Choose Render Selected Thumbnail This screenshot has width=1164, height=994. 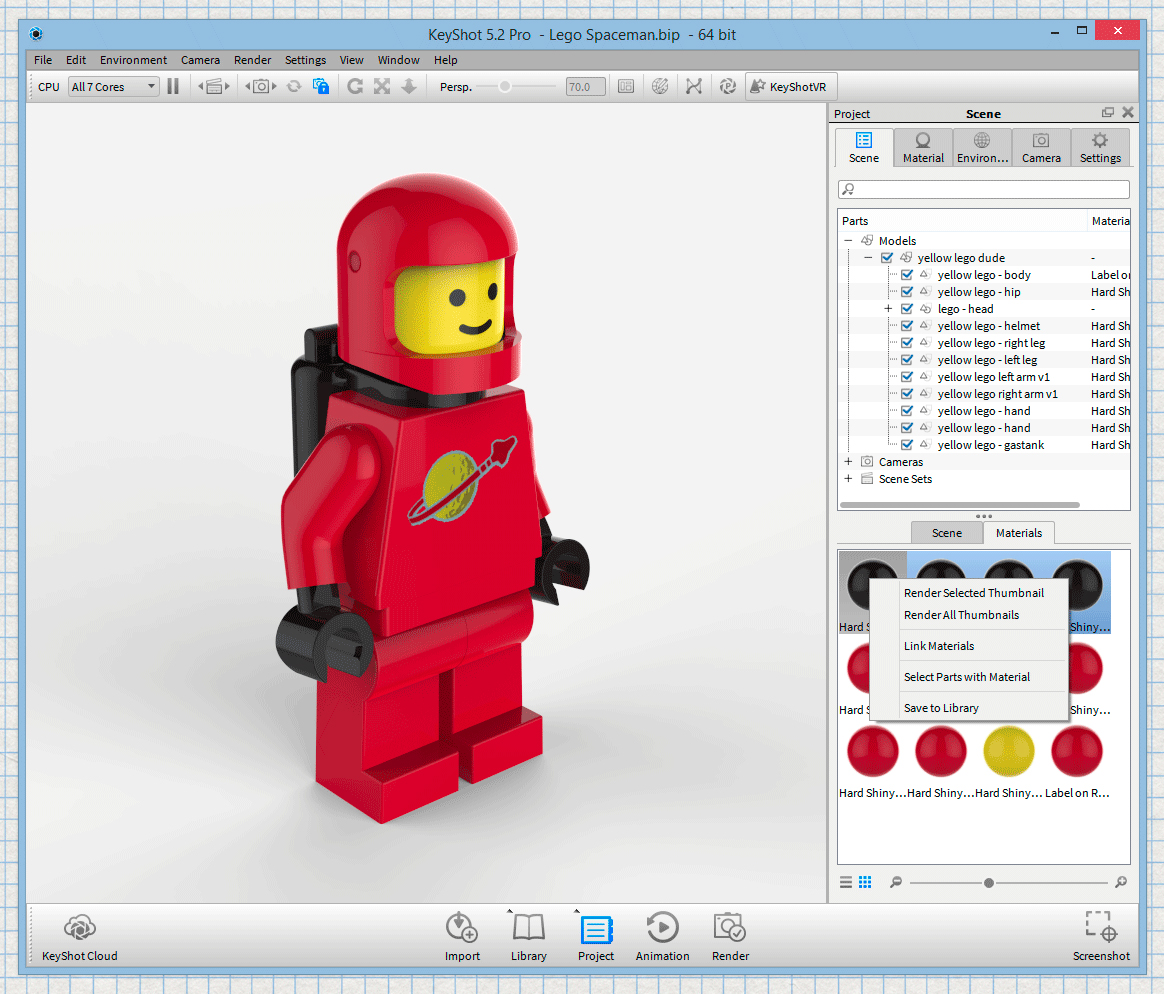(x=973, y=593)
